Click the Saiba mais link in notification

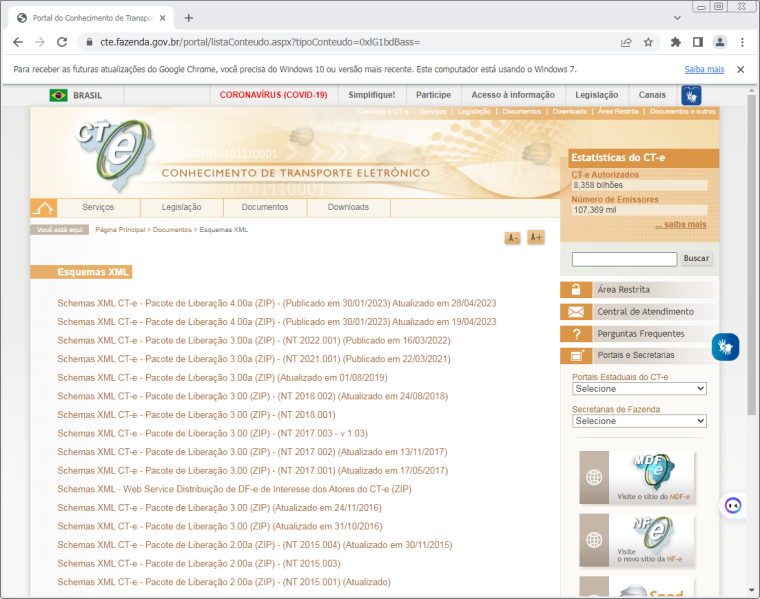pyautogui.click(x=704, y=69)
